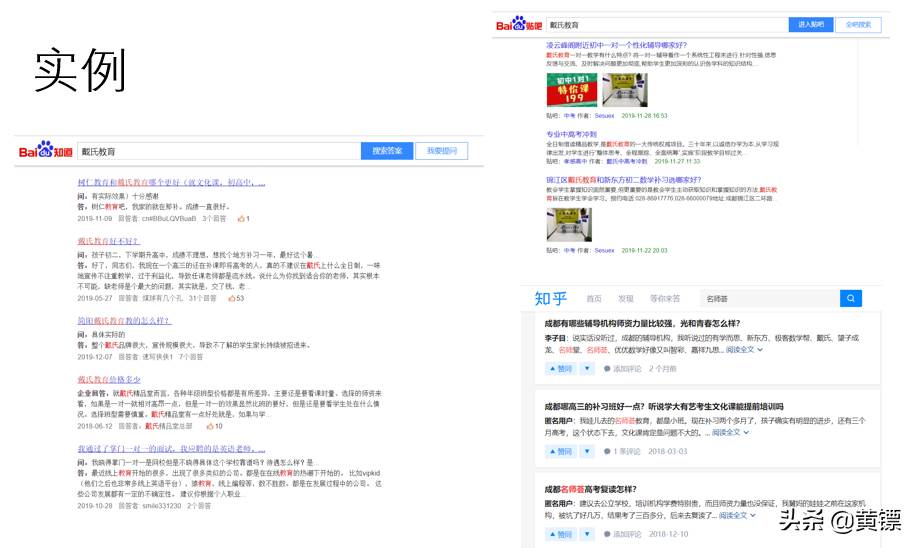Click 2个回答 on the 2019-10-28 result
Image resolution: width=917 pixels, height=548 pixels.
(x=199, y=506)
